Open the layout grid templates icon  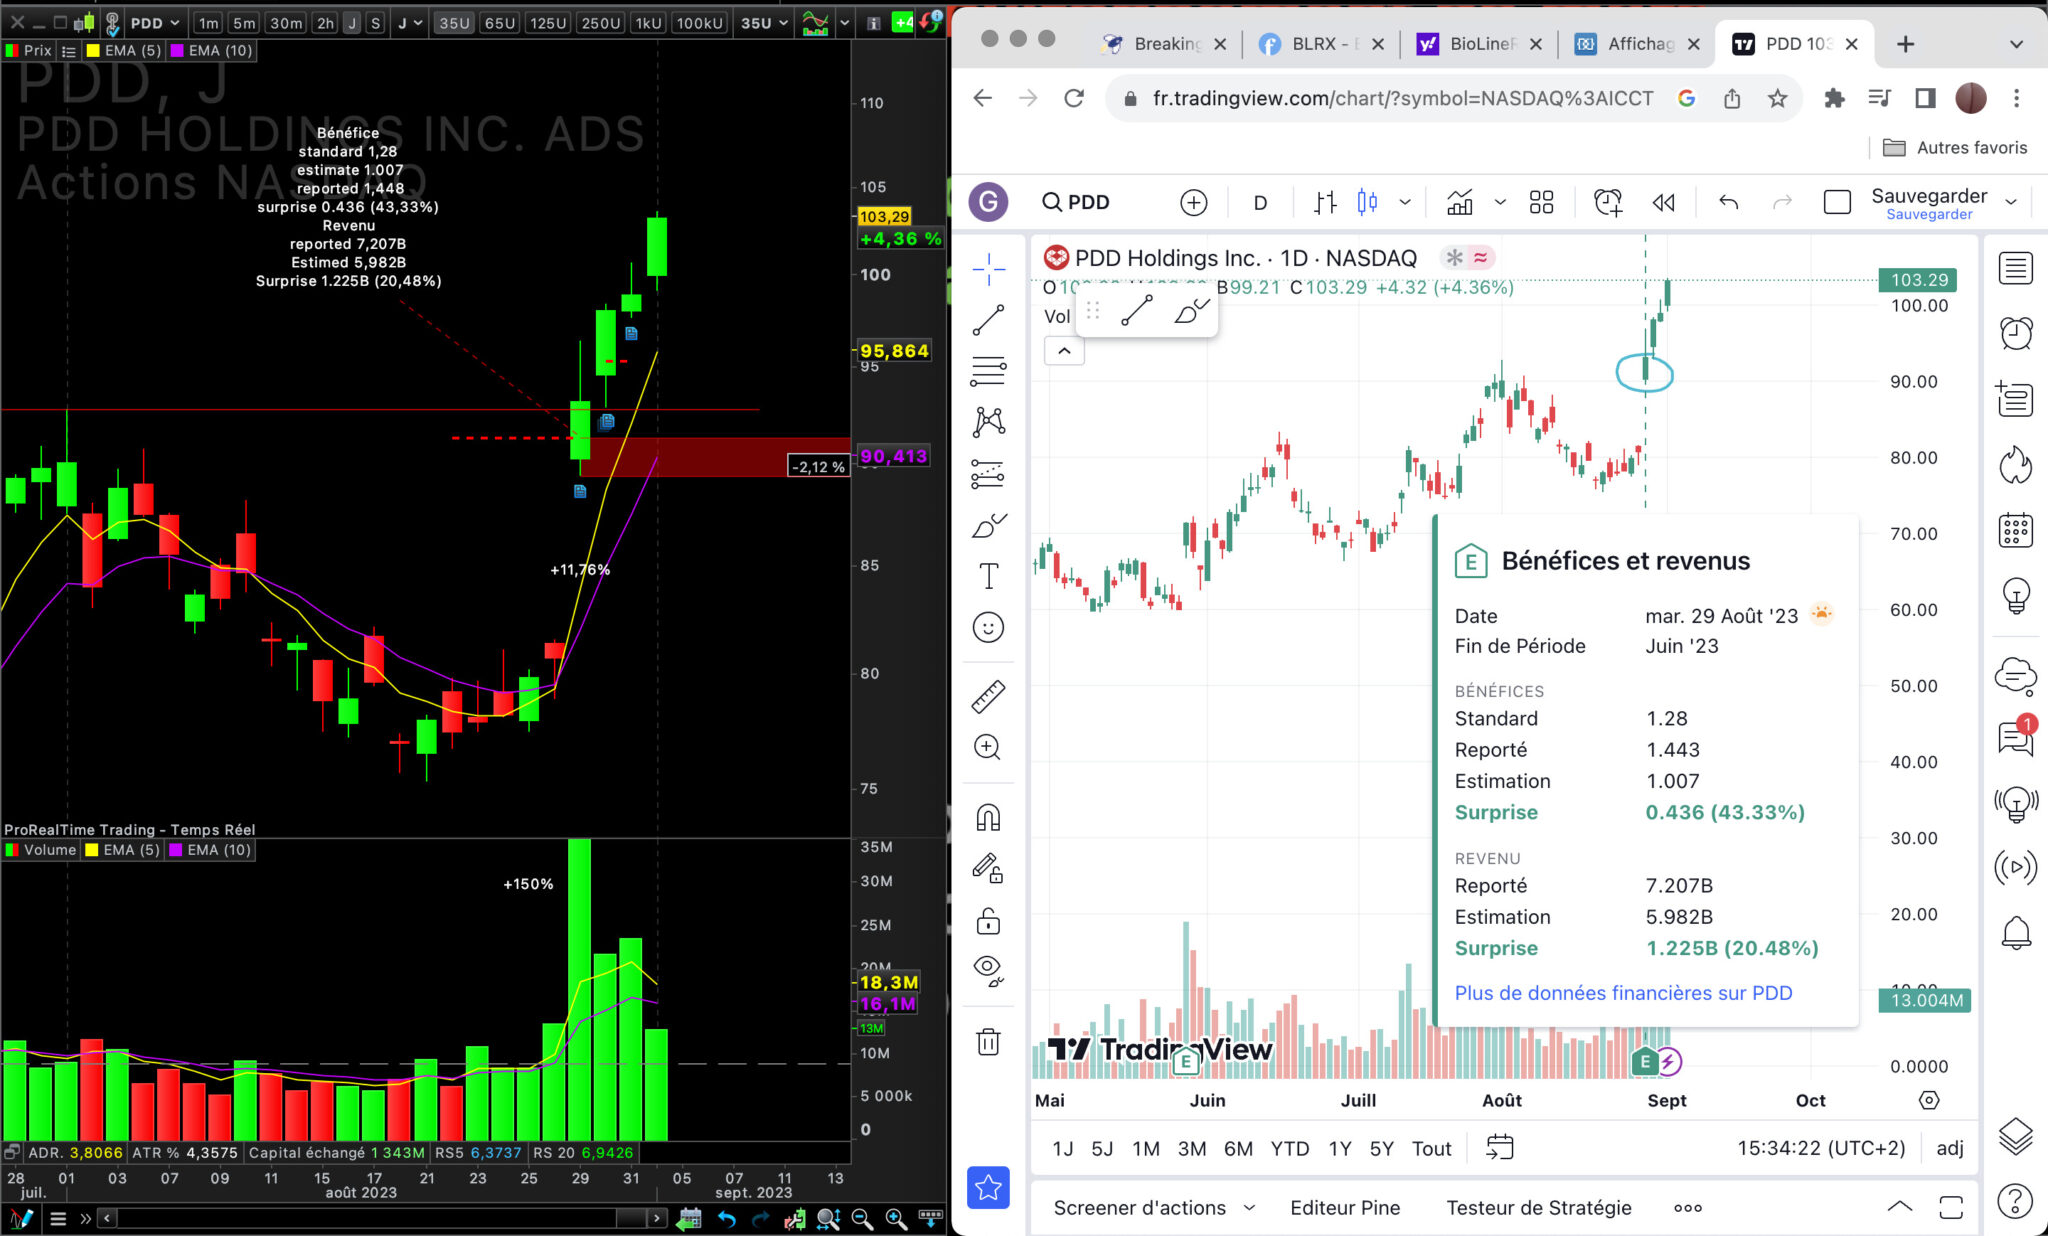point(1541,202)
